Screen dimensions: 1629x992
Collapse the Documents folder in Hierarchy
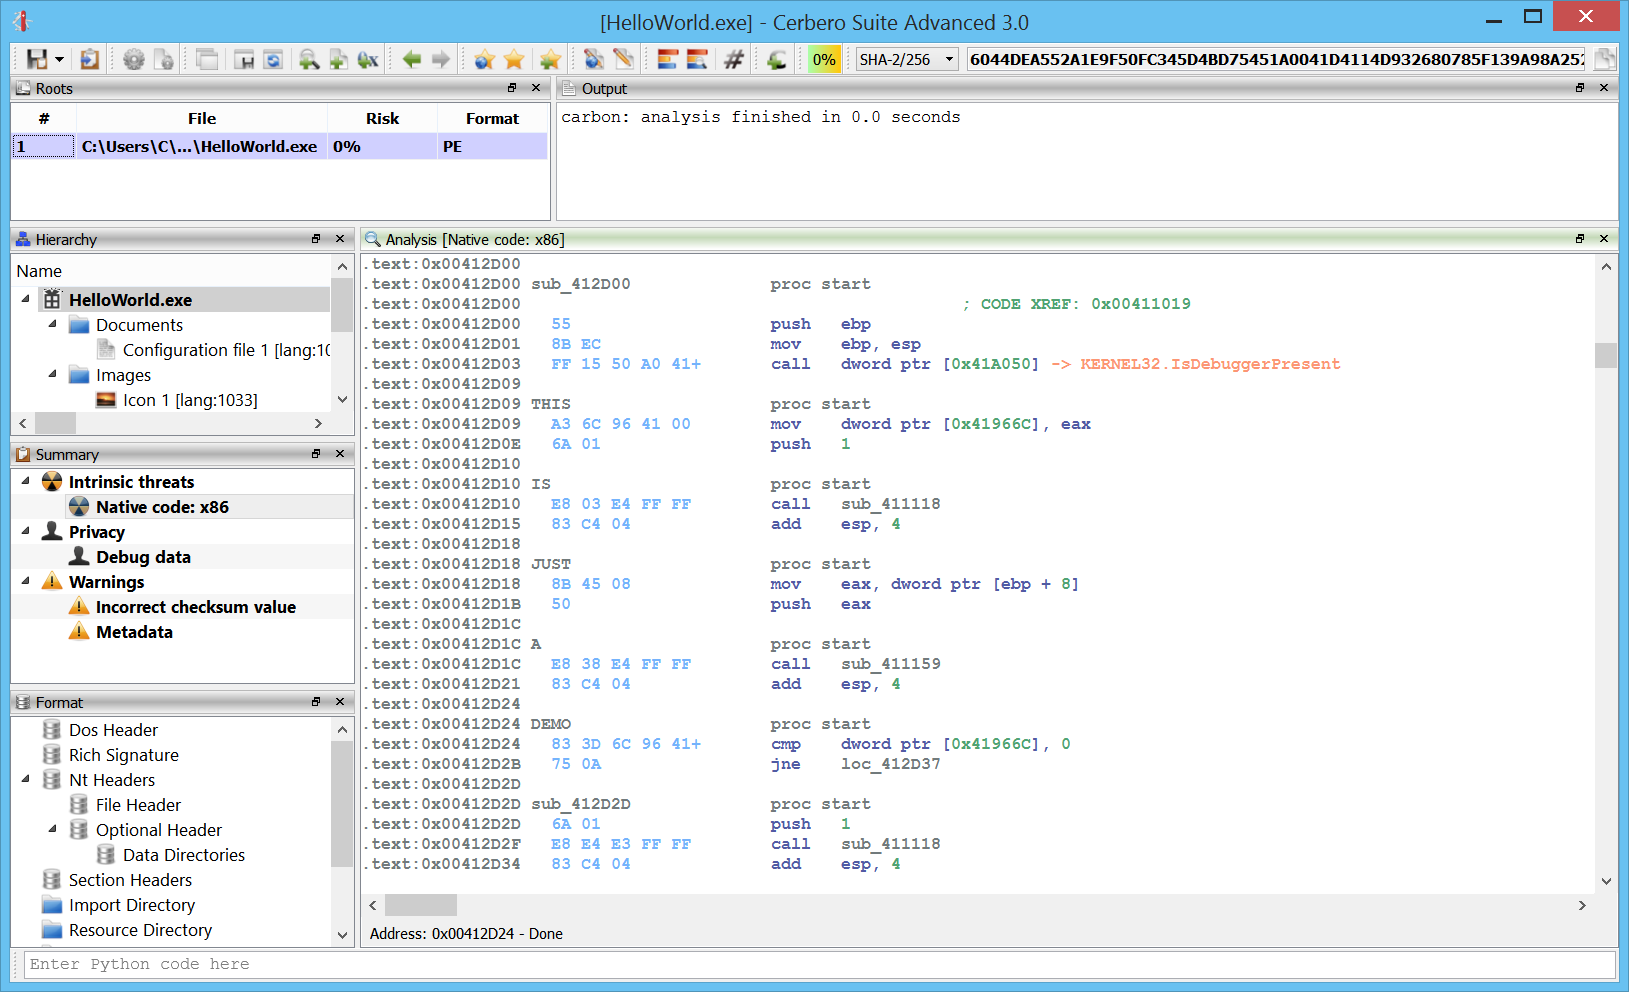52,324
